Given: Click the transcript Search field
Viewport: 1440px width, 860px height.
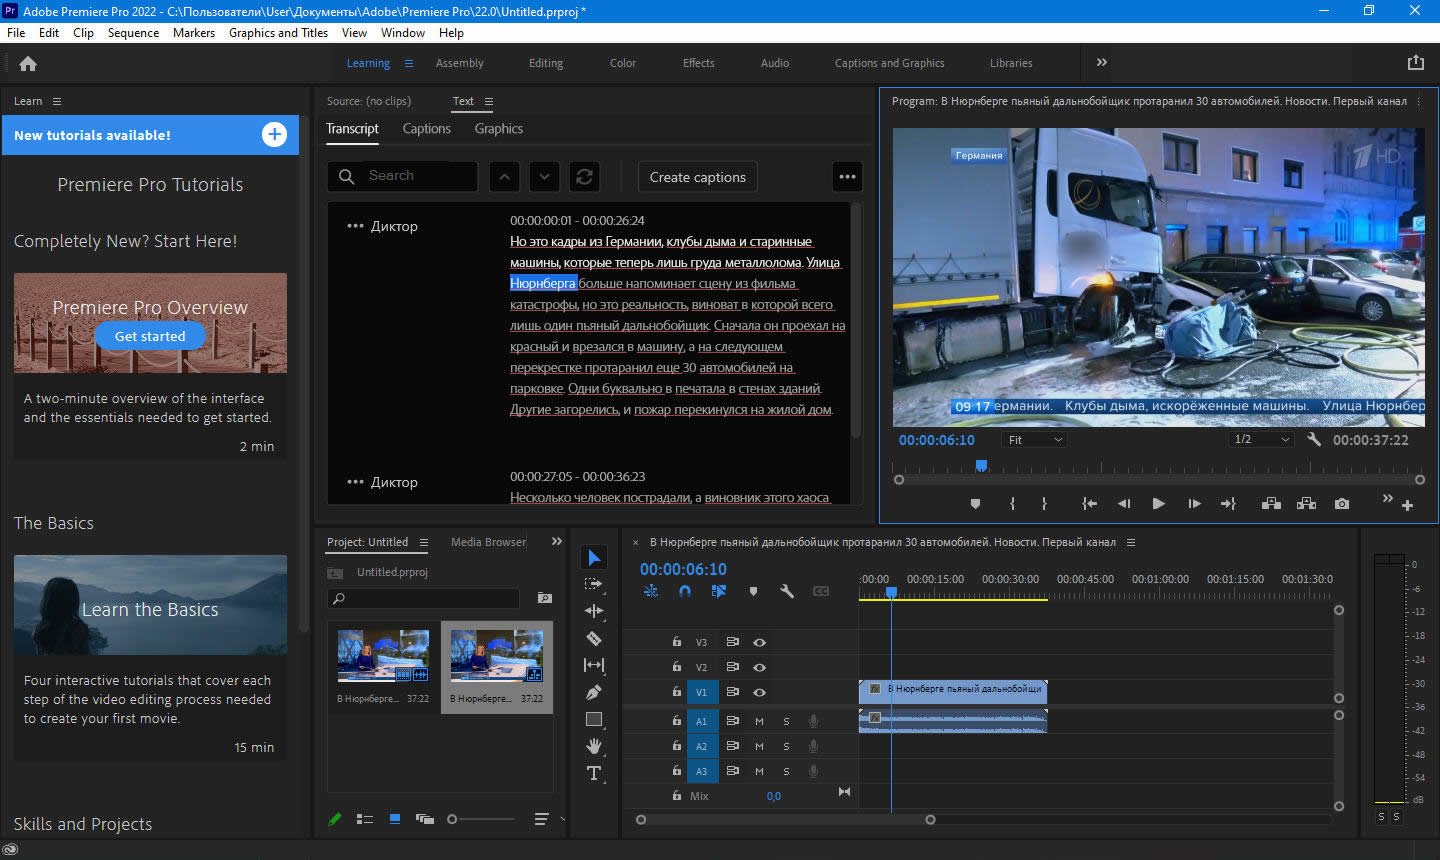Looking at the screenshot, I should [x=415, y=176].
